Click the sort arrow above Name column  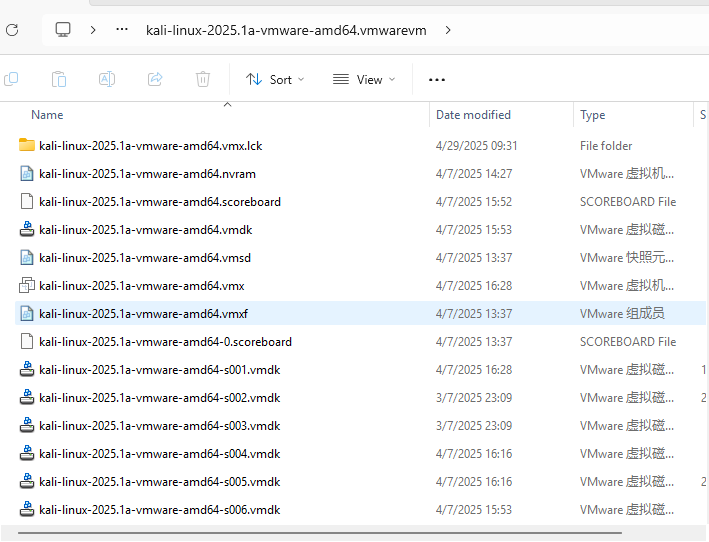click(x=227, y=104)
